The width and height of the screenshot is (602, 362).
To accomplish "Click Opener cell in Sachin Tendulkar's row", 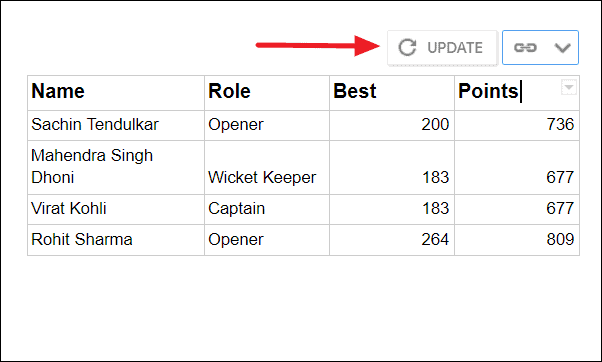I will [267, 125].
